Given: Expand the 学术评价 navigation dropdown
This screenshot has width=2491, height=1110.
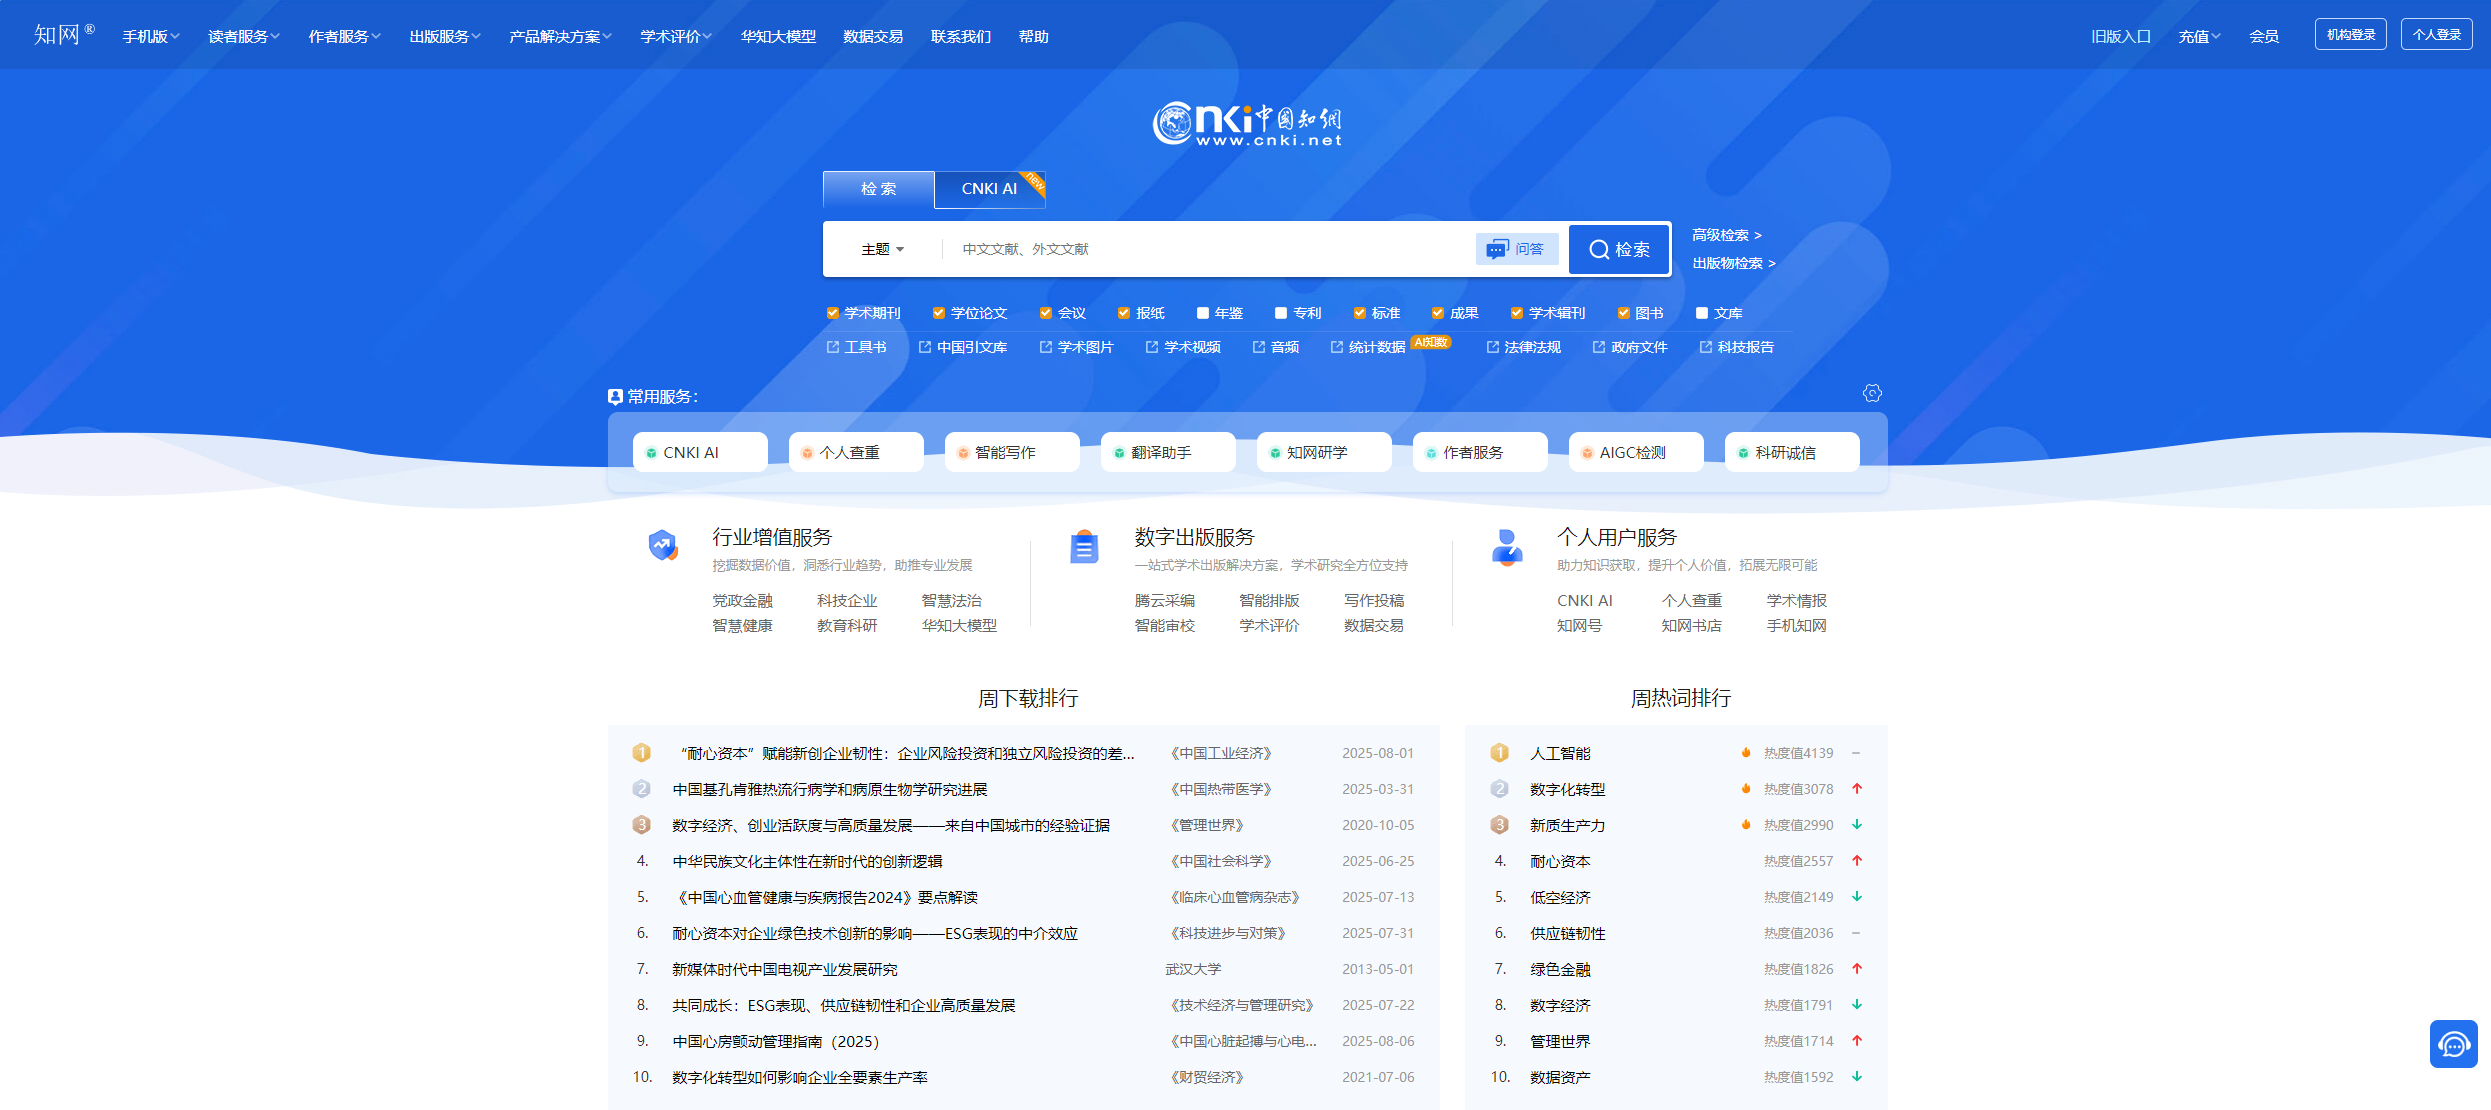Looking at the screenshot, I should coord(674,35).
